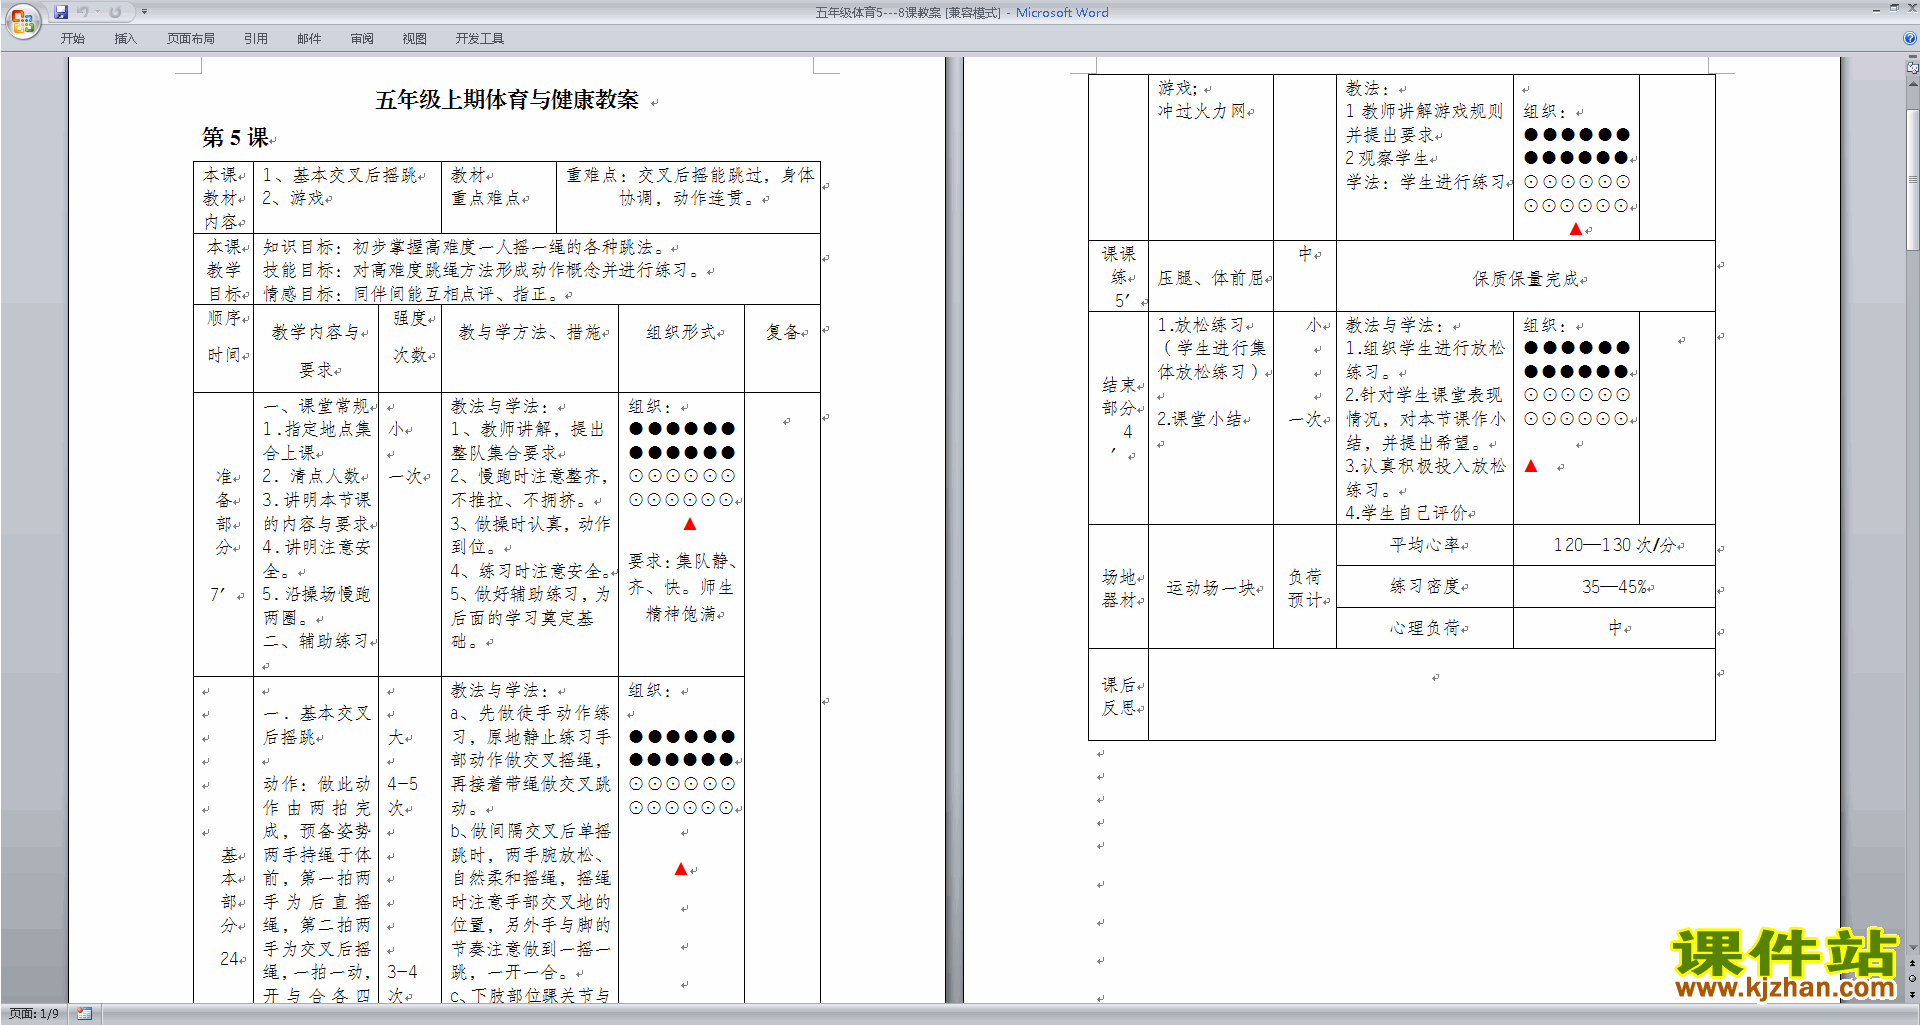Click the ruler toggle icon above the scrollbar
Image resolution: width=1920 pixels, height=1025 pixels.
(x=1912, y=68)
